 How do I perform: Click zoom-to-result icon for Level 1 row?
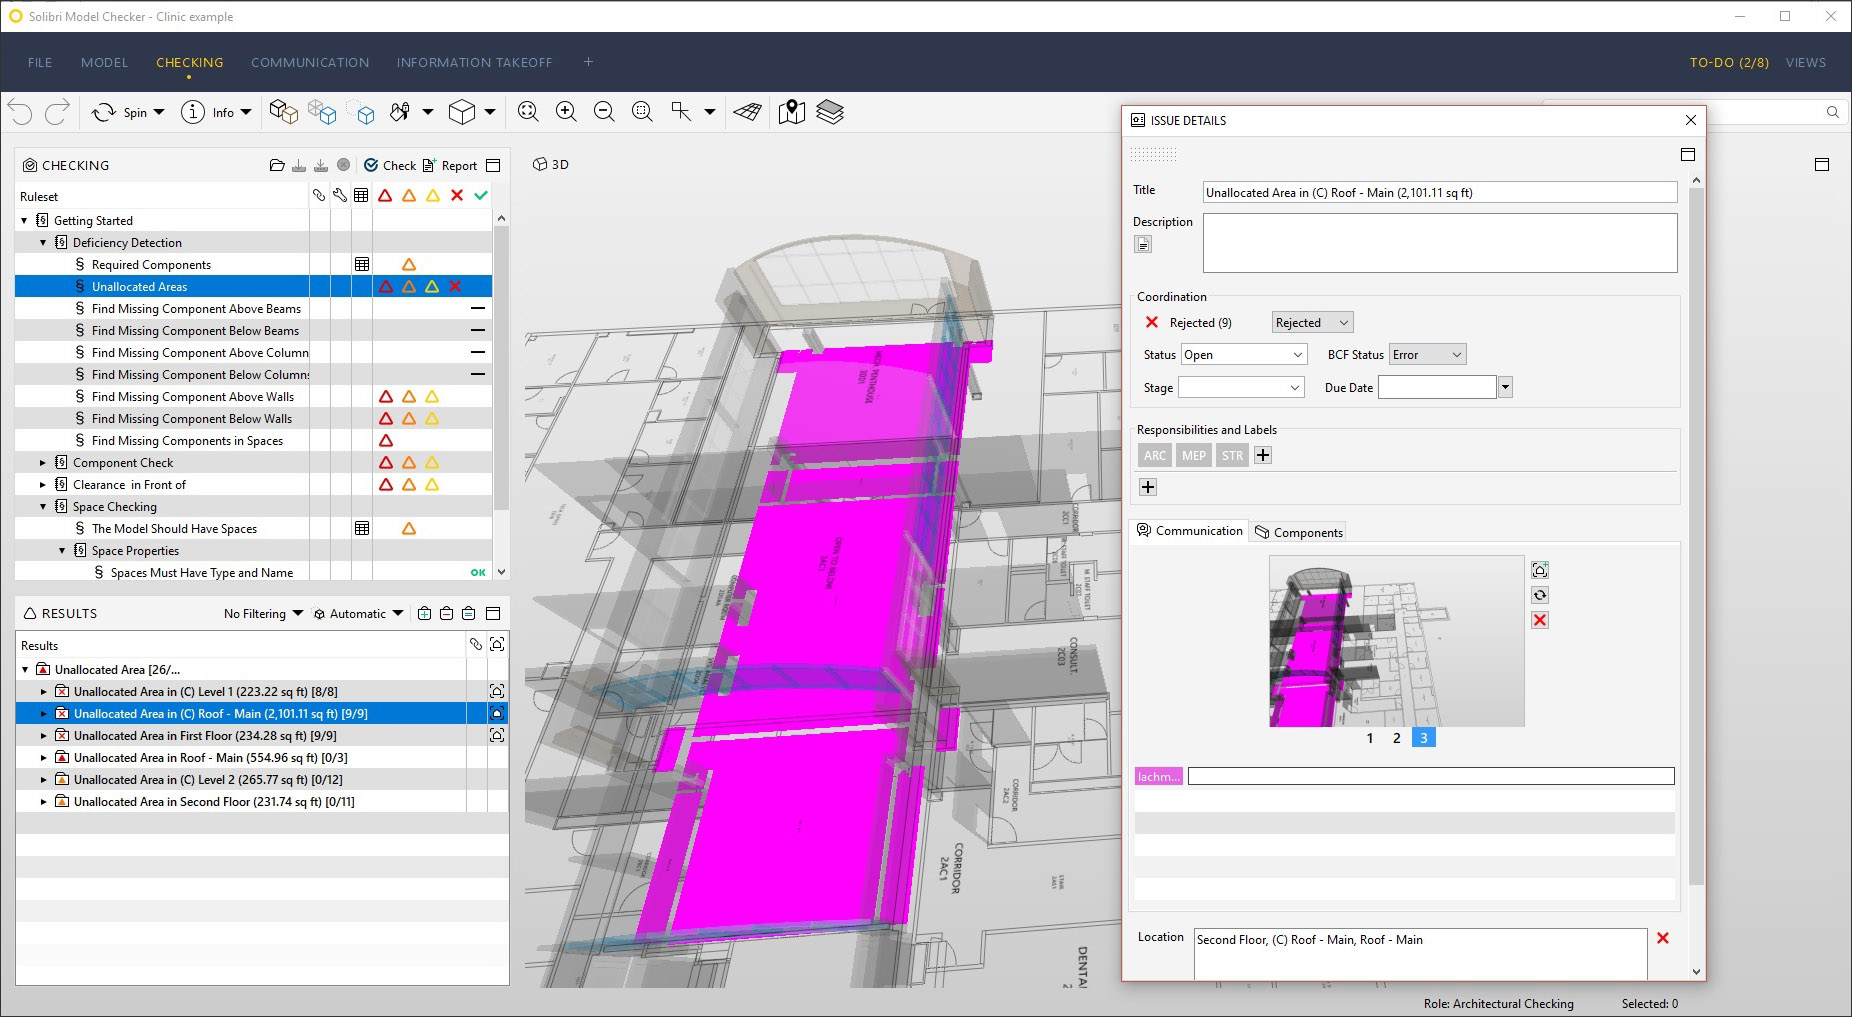pos(497,691)
